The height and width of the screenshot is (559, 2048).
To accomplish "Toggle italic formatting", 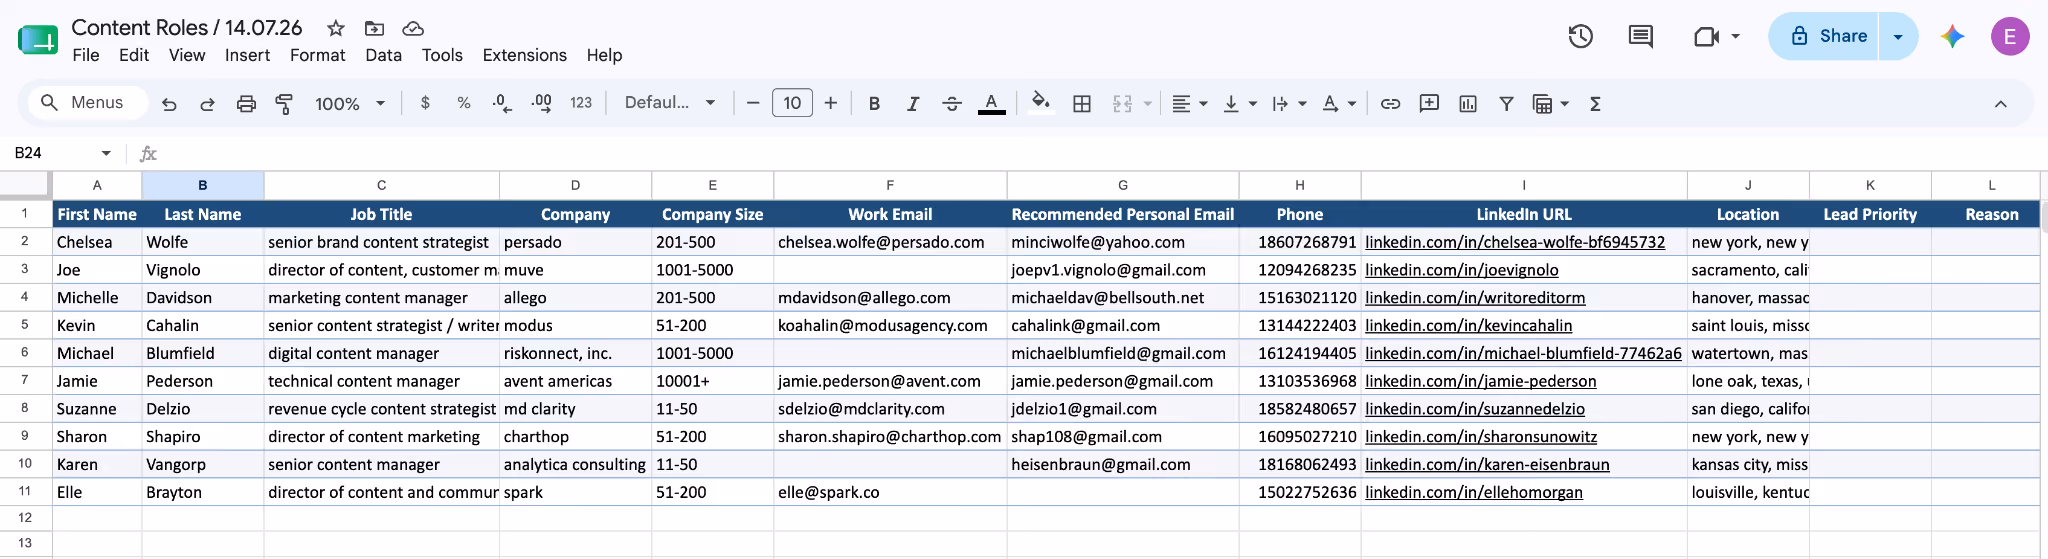I will point(912,103).
